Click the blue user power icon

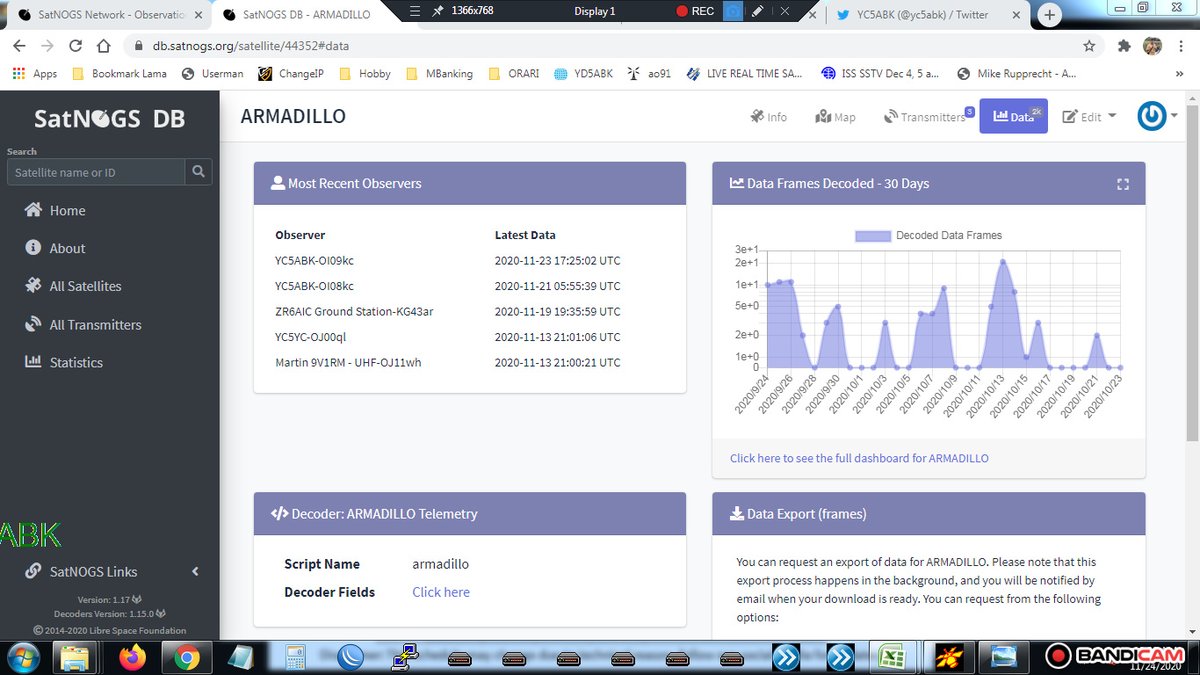[x=1152, y=116]
